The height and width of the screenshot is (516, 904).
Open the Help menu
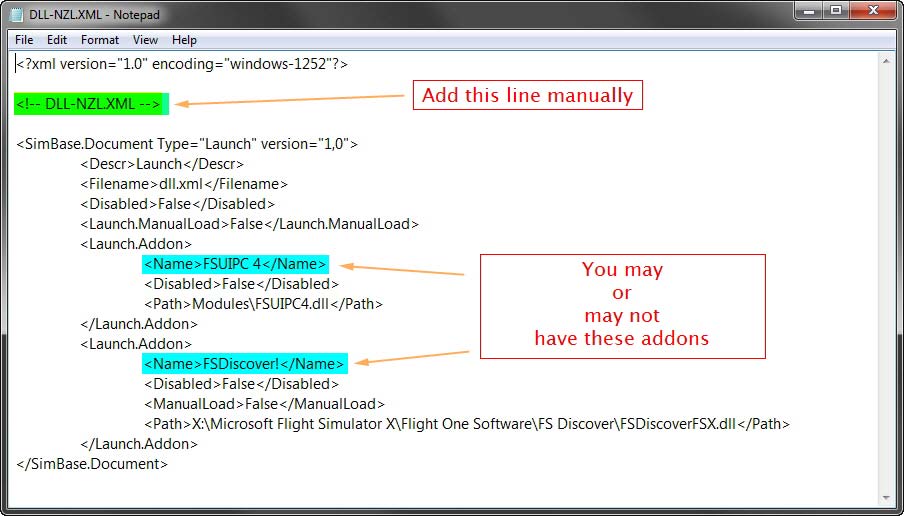click(x=184, y=40)
